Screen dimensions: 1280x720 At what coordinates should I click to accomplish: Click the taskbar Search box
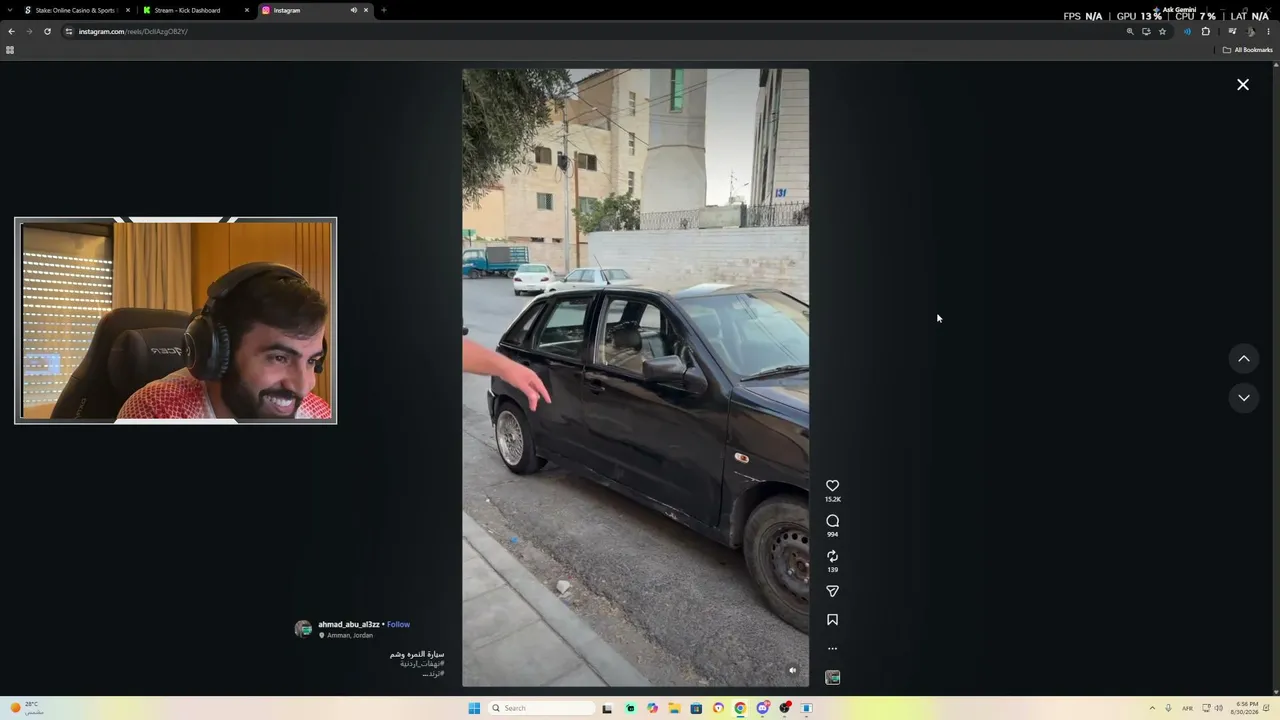[541, 708]
